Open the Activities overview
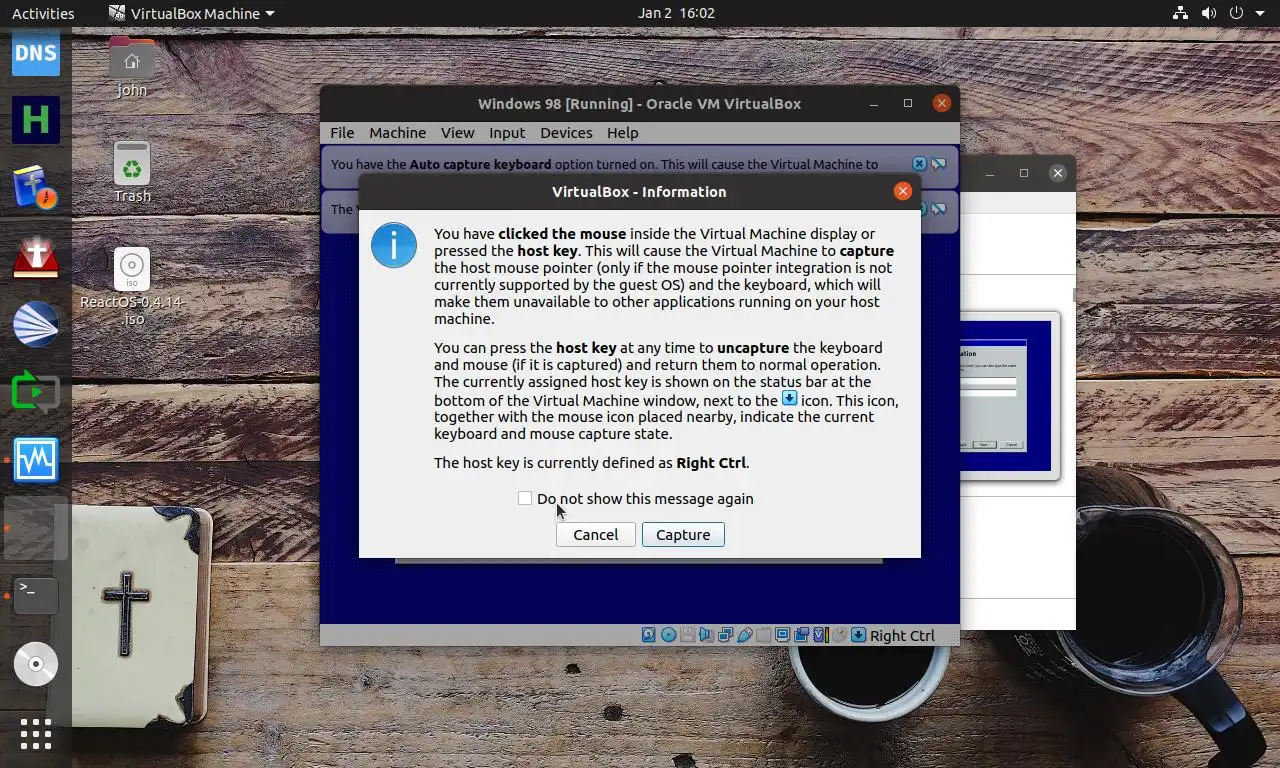 click(x=43, y=13)
